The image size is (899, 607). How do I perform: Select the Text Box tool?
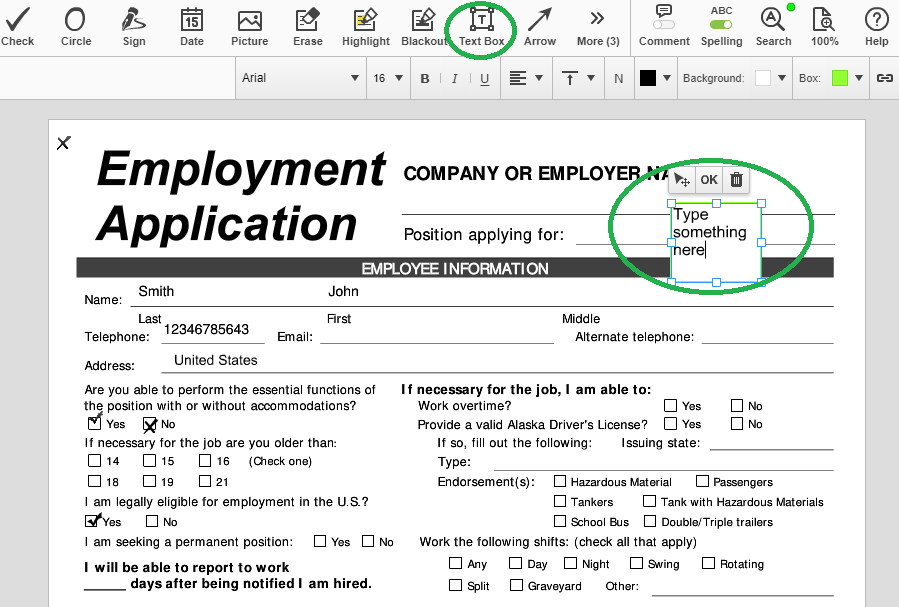tap(482, 27)
